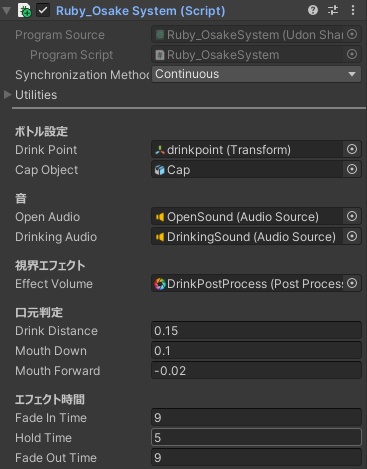Viewport: 367px width, 469px height.
Task: Open the component three-dot context menu
Action: click(353, 10)
